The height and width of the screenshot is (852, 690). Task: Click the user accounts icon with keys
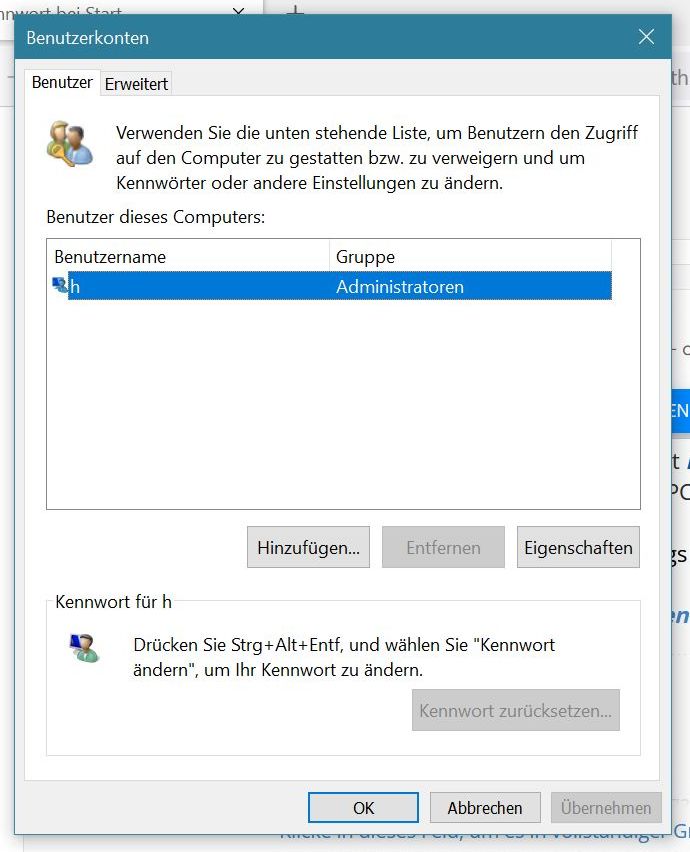[69, 144]
